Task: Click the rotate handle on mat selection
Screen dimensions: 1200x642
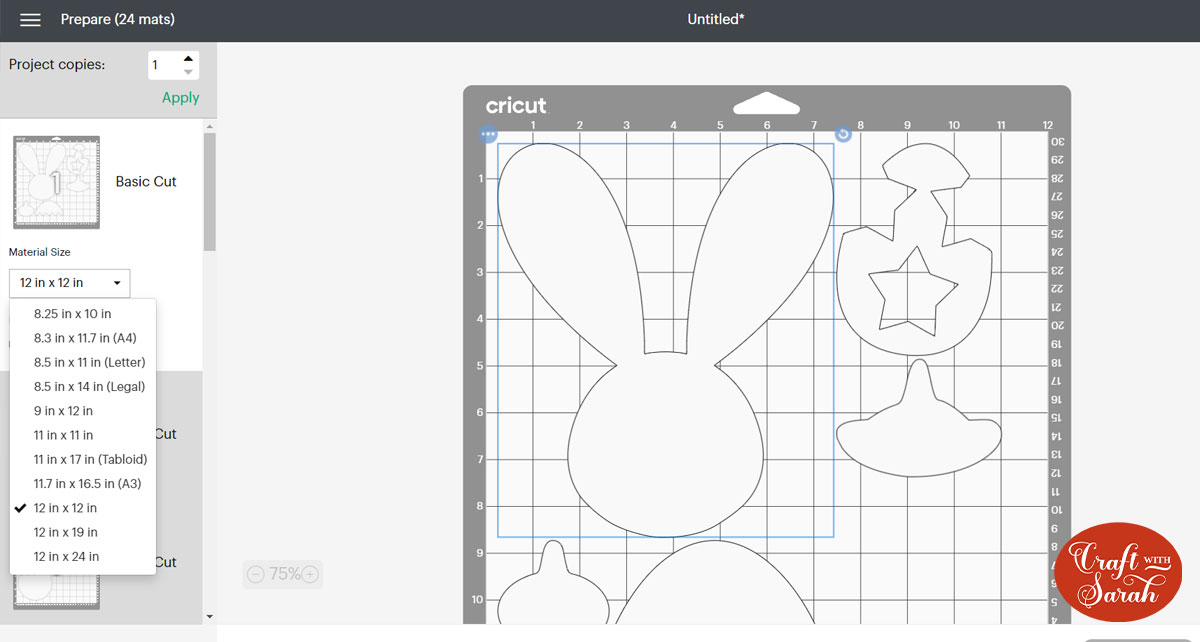Action: [843, 134]
